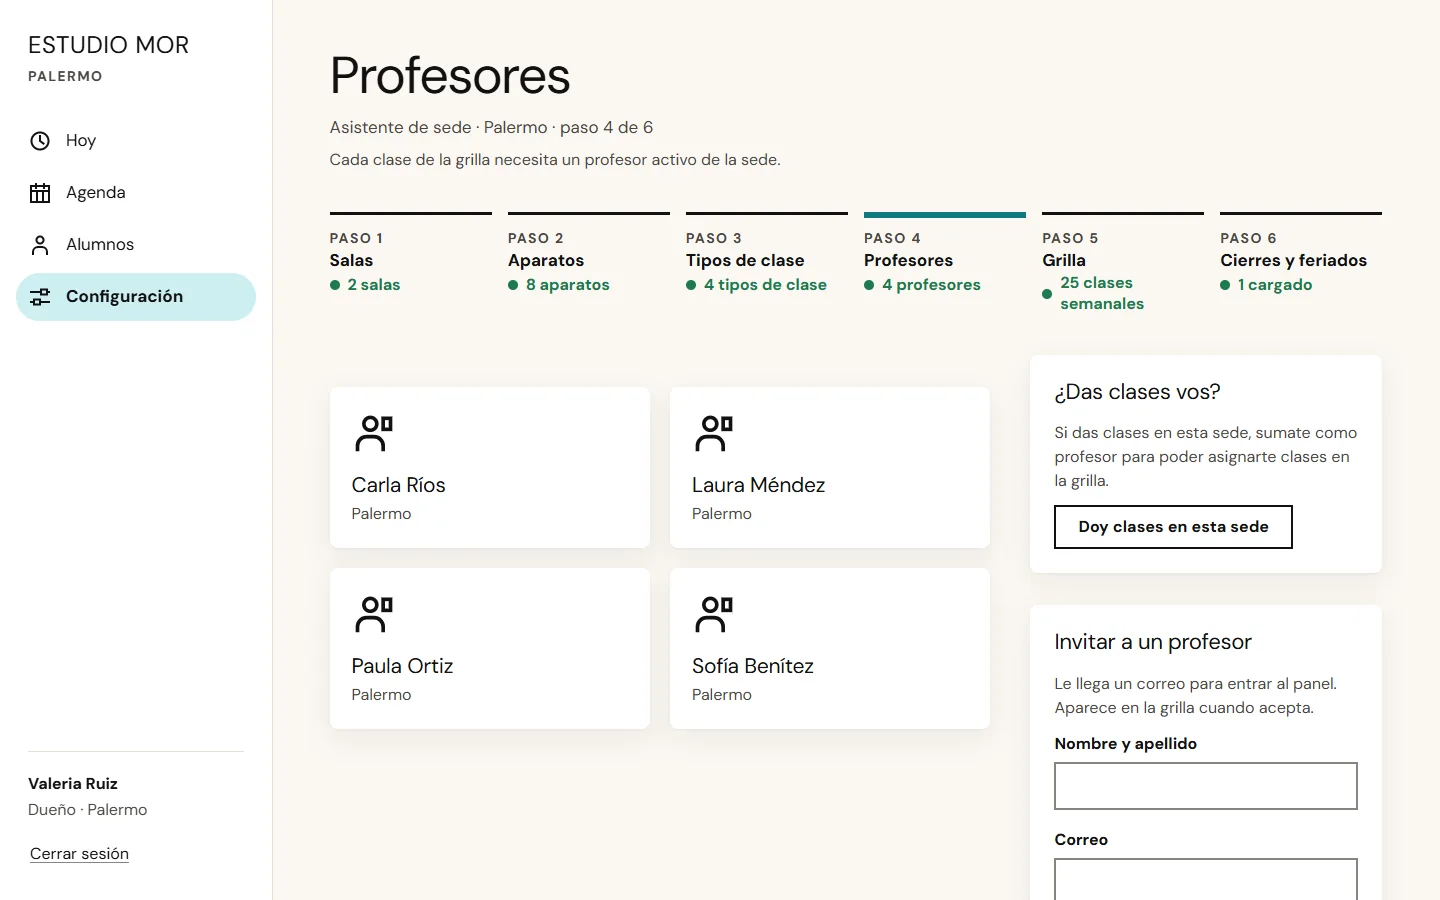This screenshot has width=1440, height=900.
Task: Click the clock icon next to Hoy
Action: (40, 141)
